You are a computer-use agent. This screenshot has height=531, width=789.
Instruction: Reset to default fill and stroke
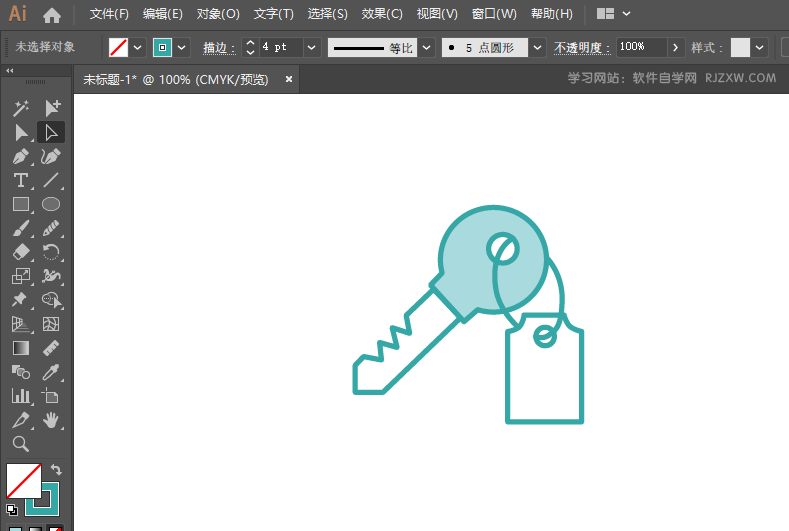point(12,510)
